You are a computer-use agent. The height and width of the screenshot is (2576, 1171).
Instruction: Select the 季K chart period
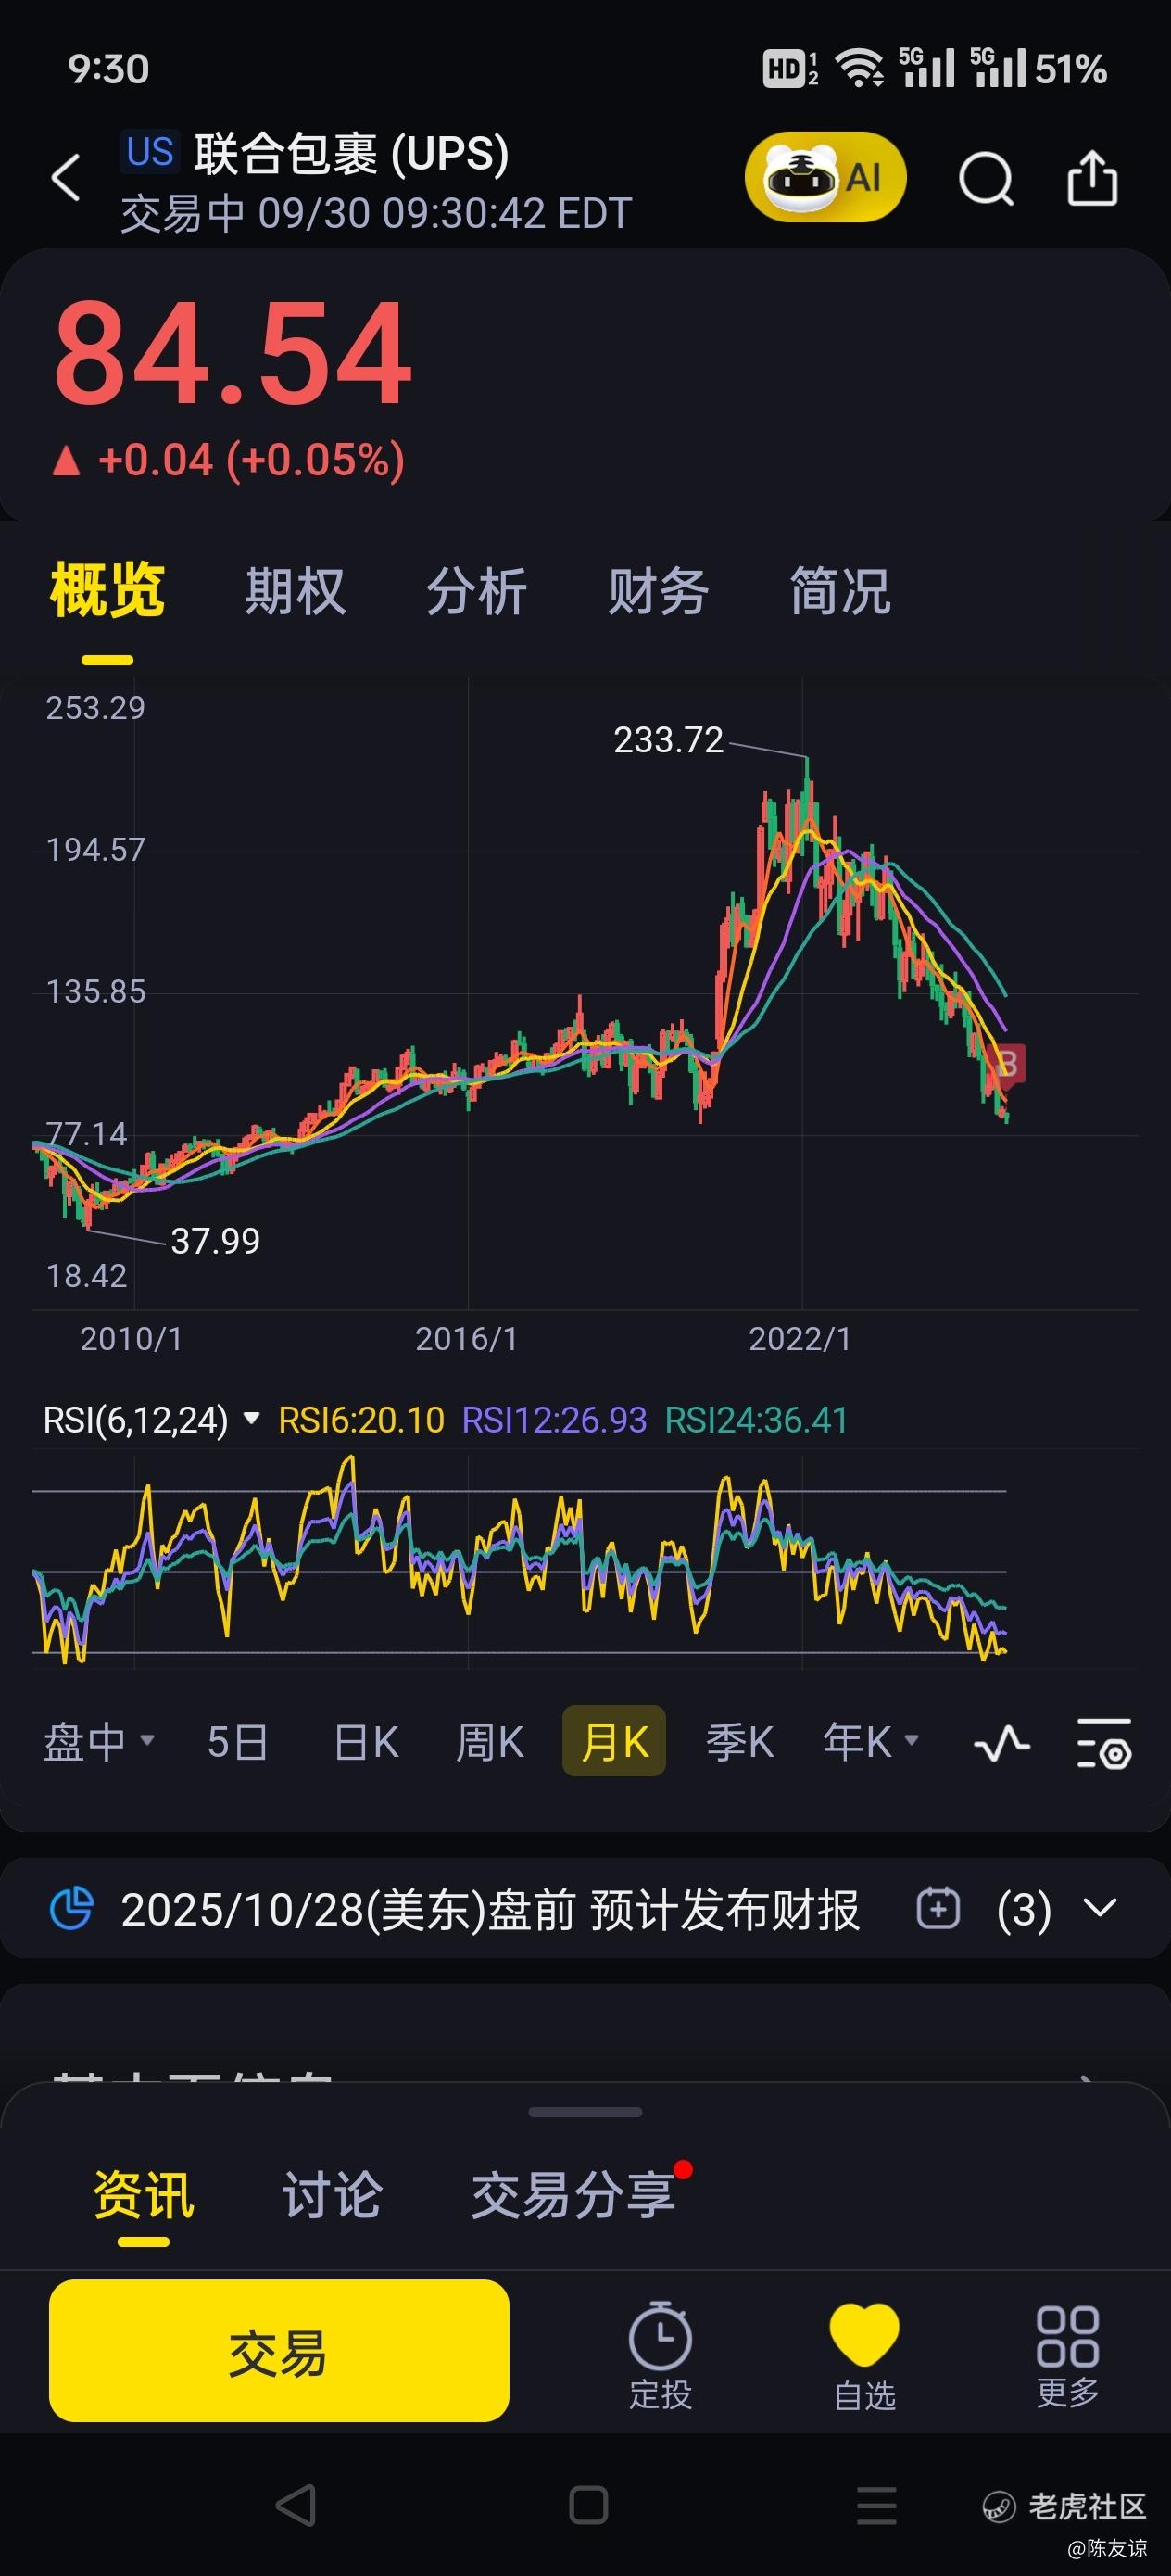739,1742
